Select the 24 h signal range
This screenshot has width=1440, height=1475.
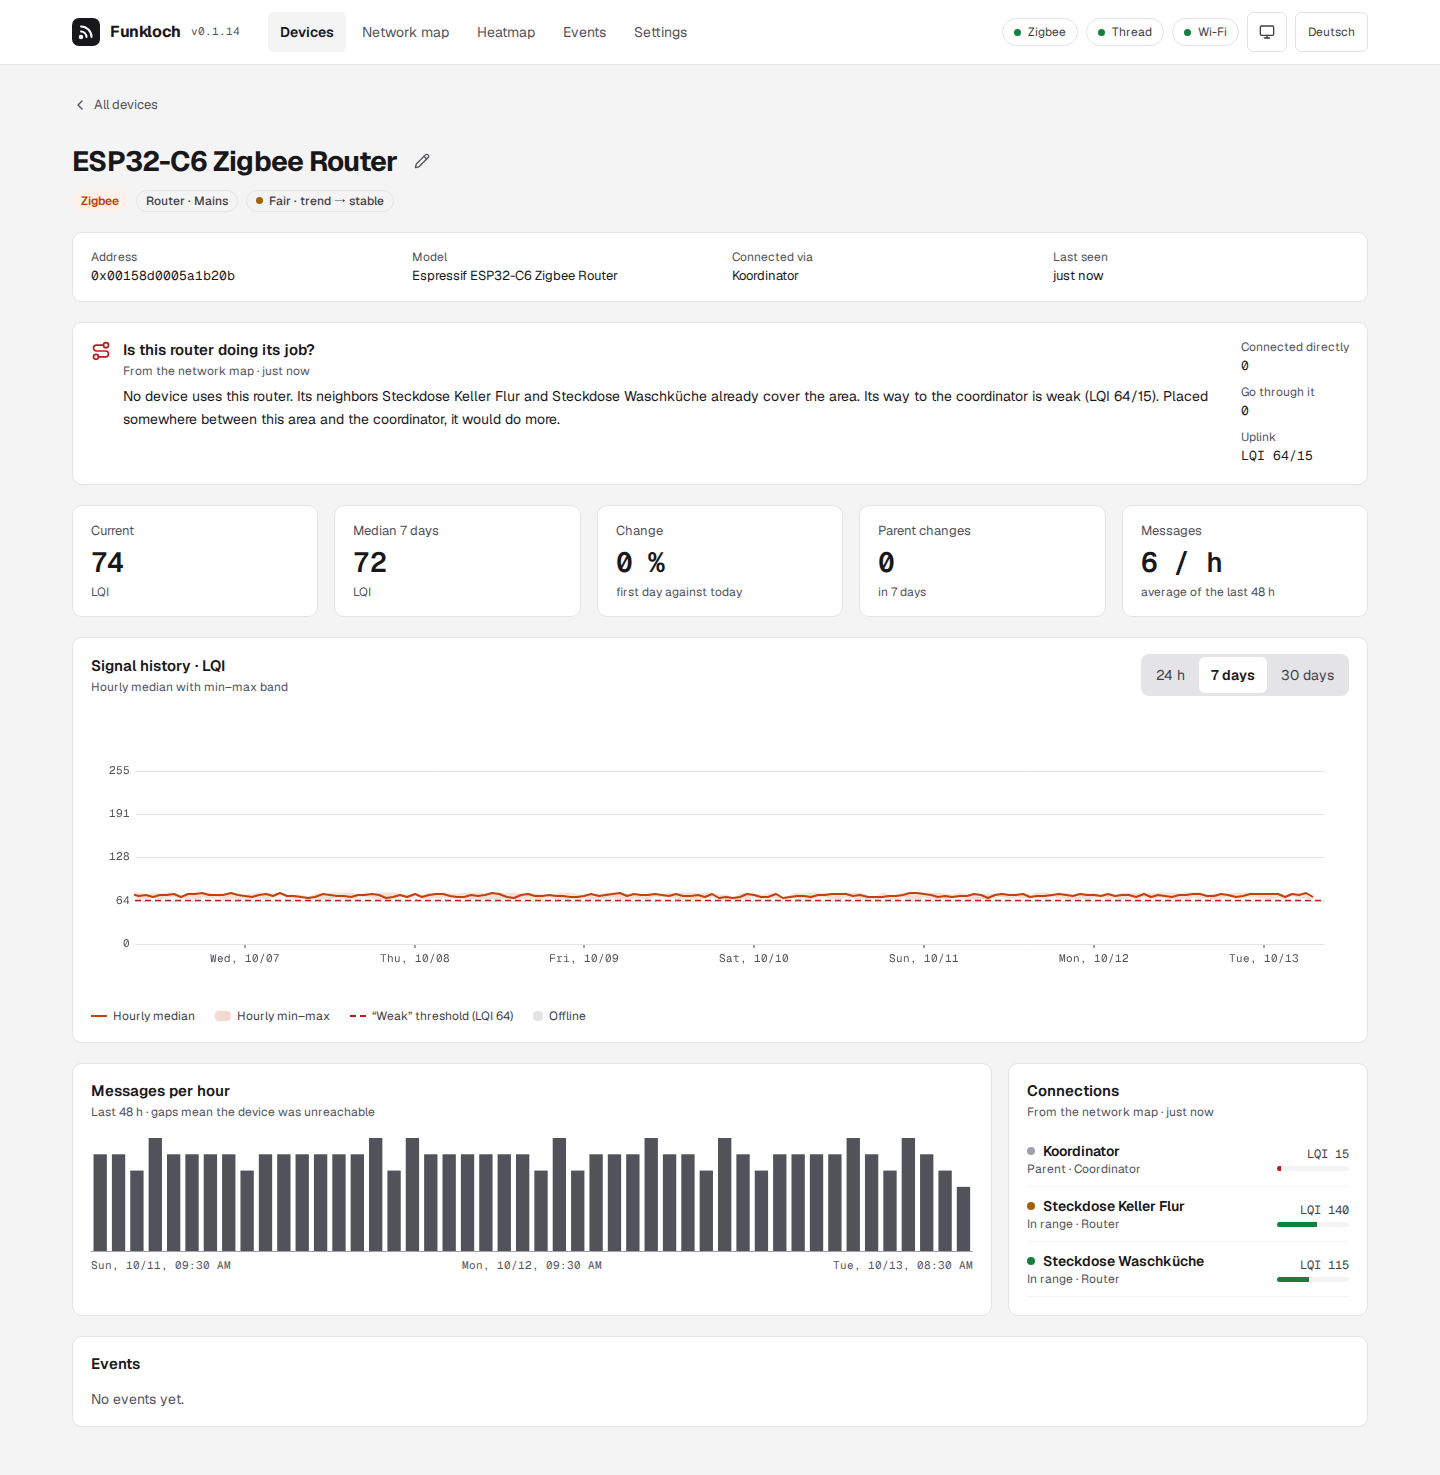coord(1170,675)
